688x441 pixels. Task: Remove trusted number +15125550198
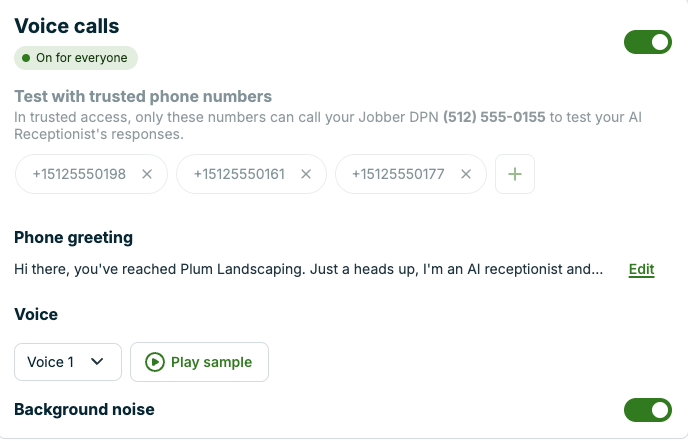(x=147, y=174)
